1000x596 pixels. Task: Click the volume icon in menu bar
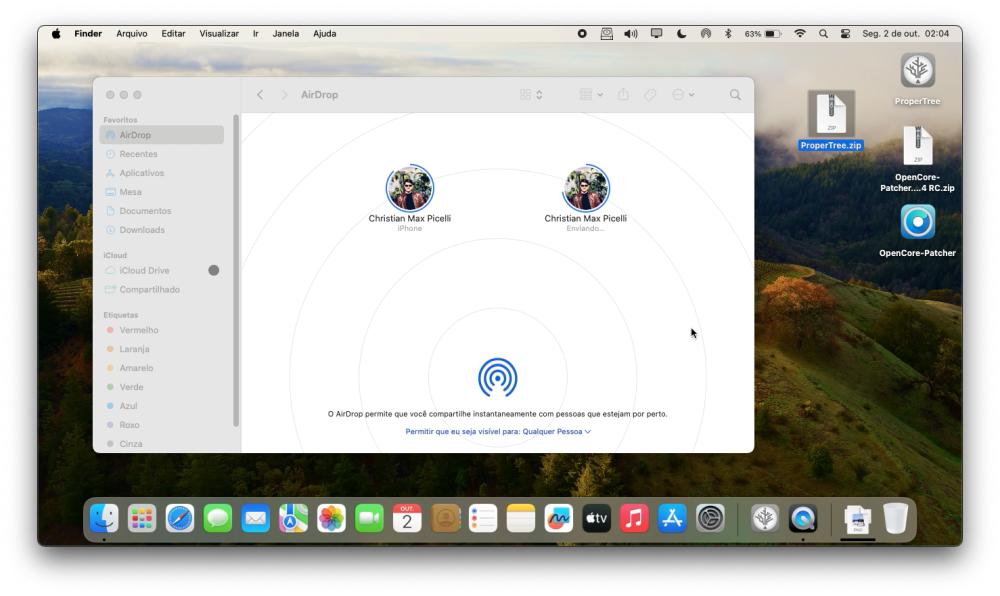(x=631, y=34)
